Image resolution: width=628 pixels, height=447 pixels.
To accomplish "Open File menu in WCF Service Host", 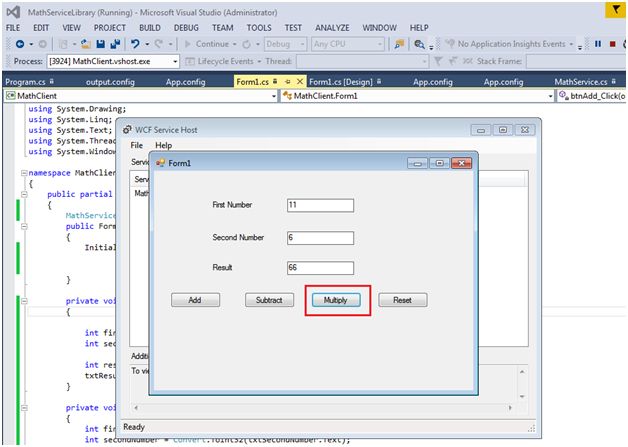I will [137, 145].
